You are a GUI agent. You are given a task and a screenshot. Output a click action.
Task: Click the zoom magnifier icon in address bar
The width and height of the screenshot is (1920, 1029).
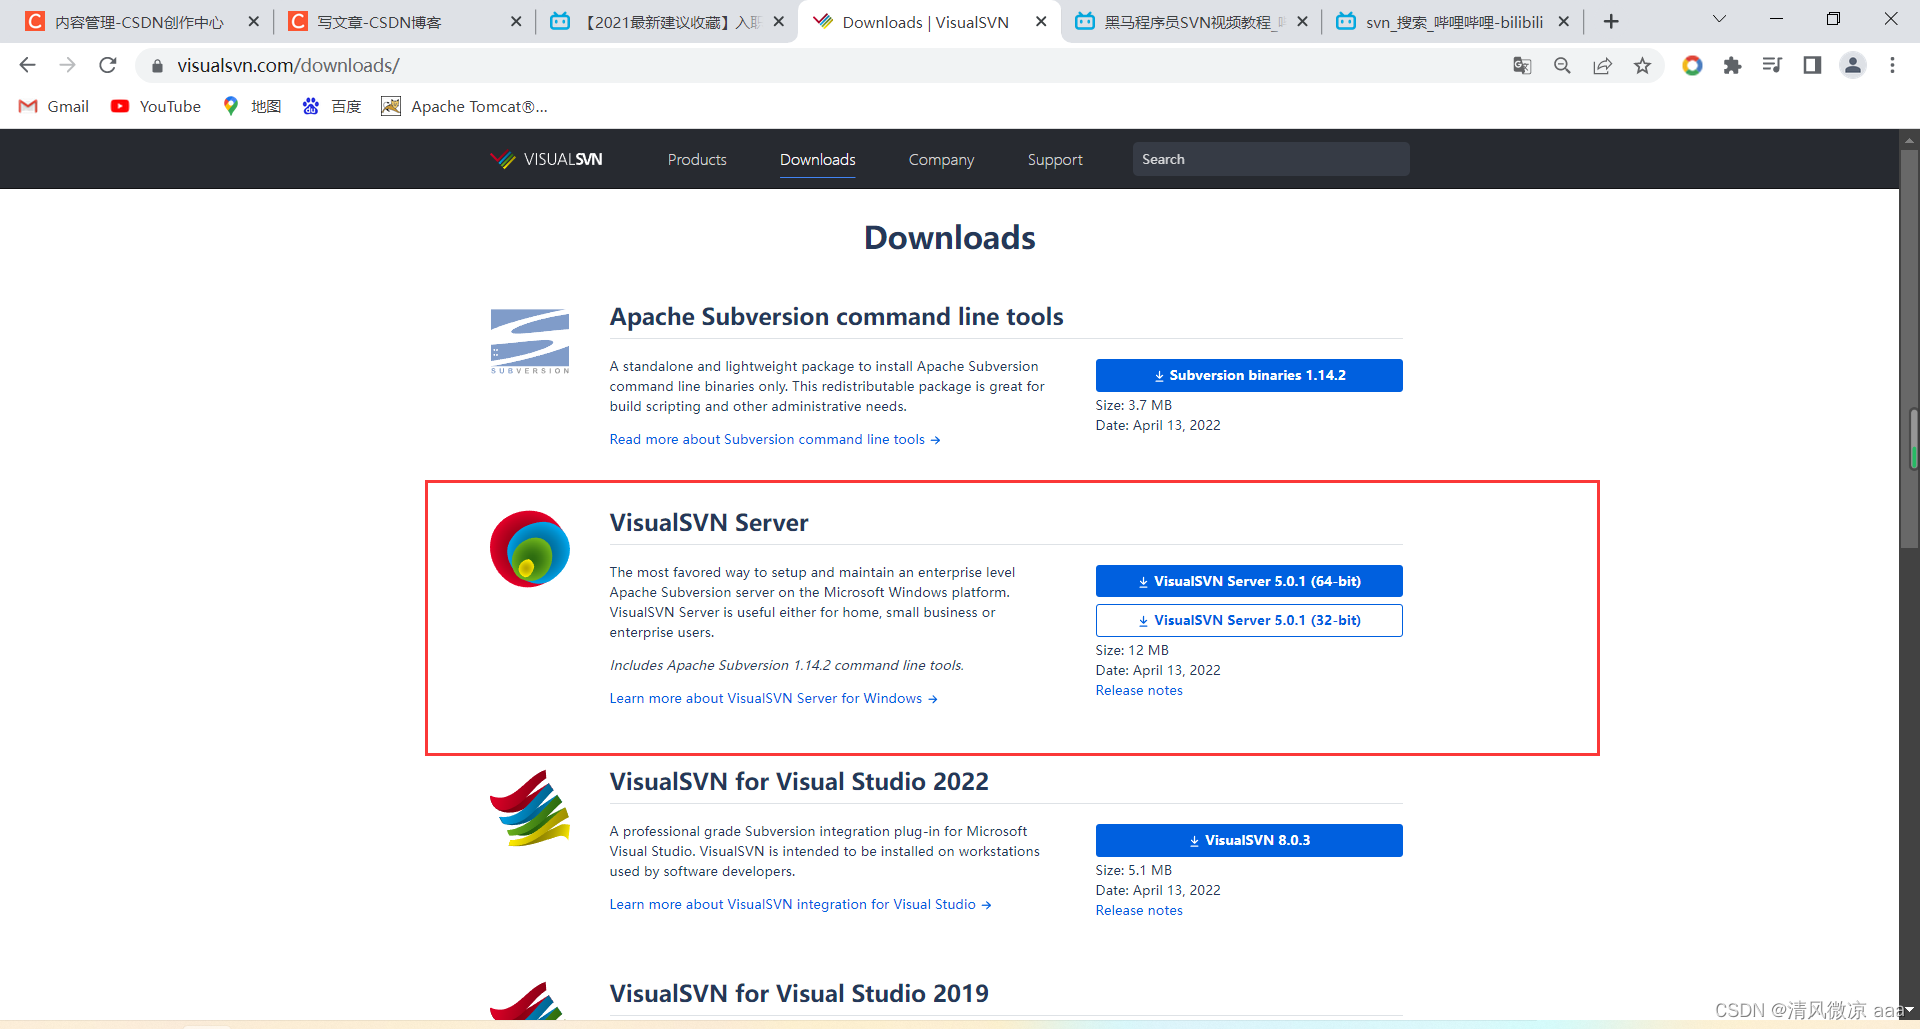click(1562, 65)
